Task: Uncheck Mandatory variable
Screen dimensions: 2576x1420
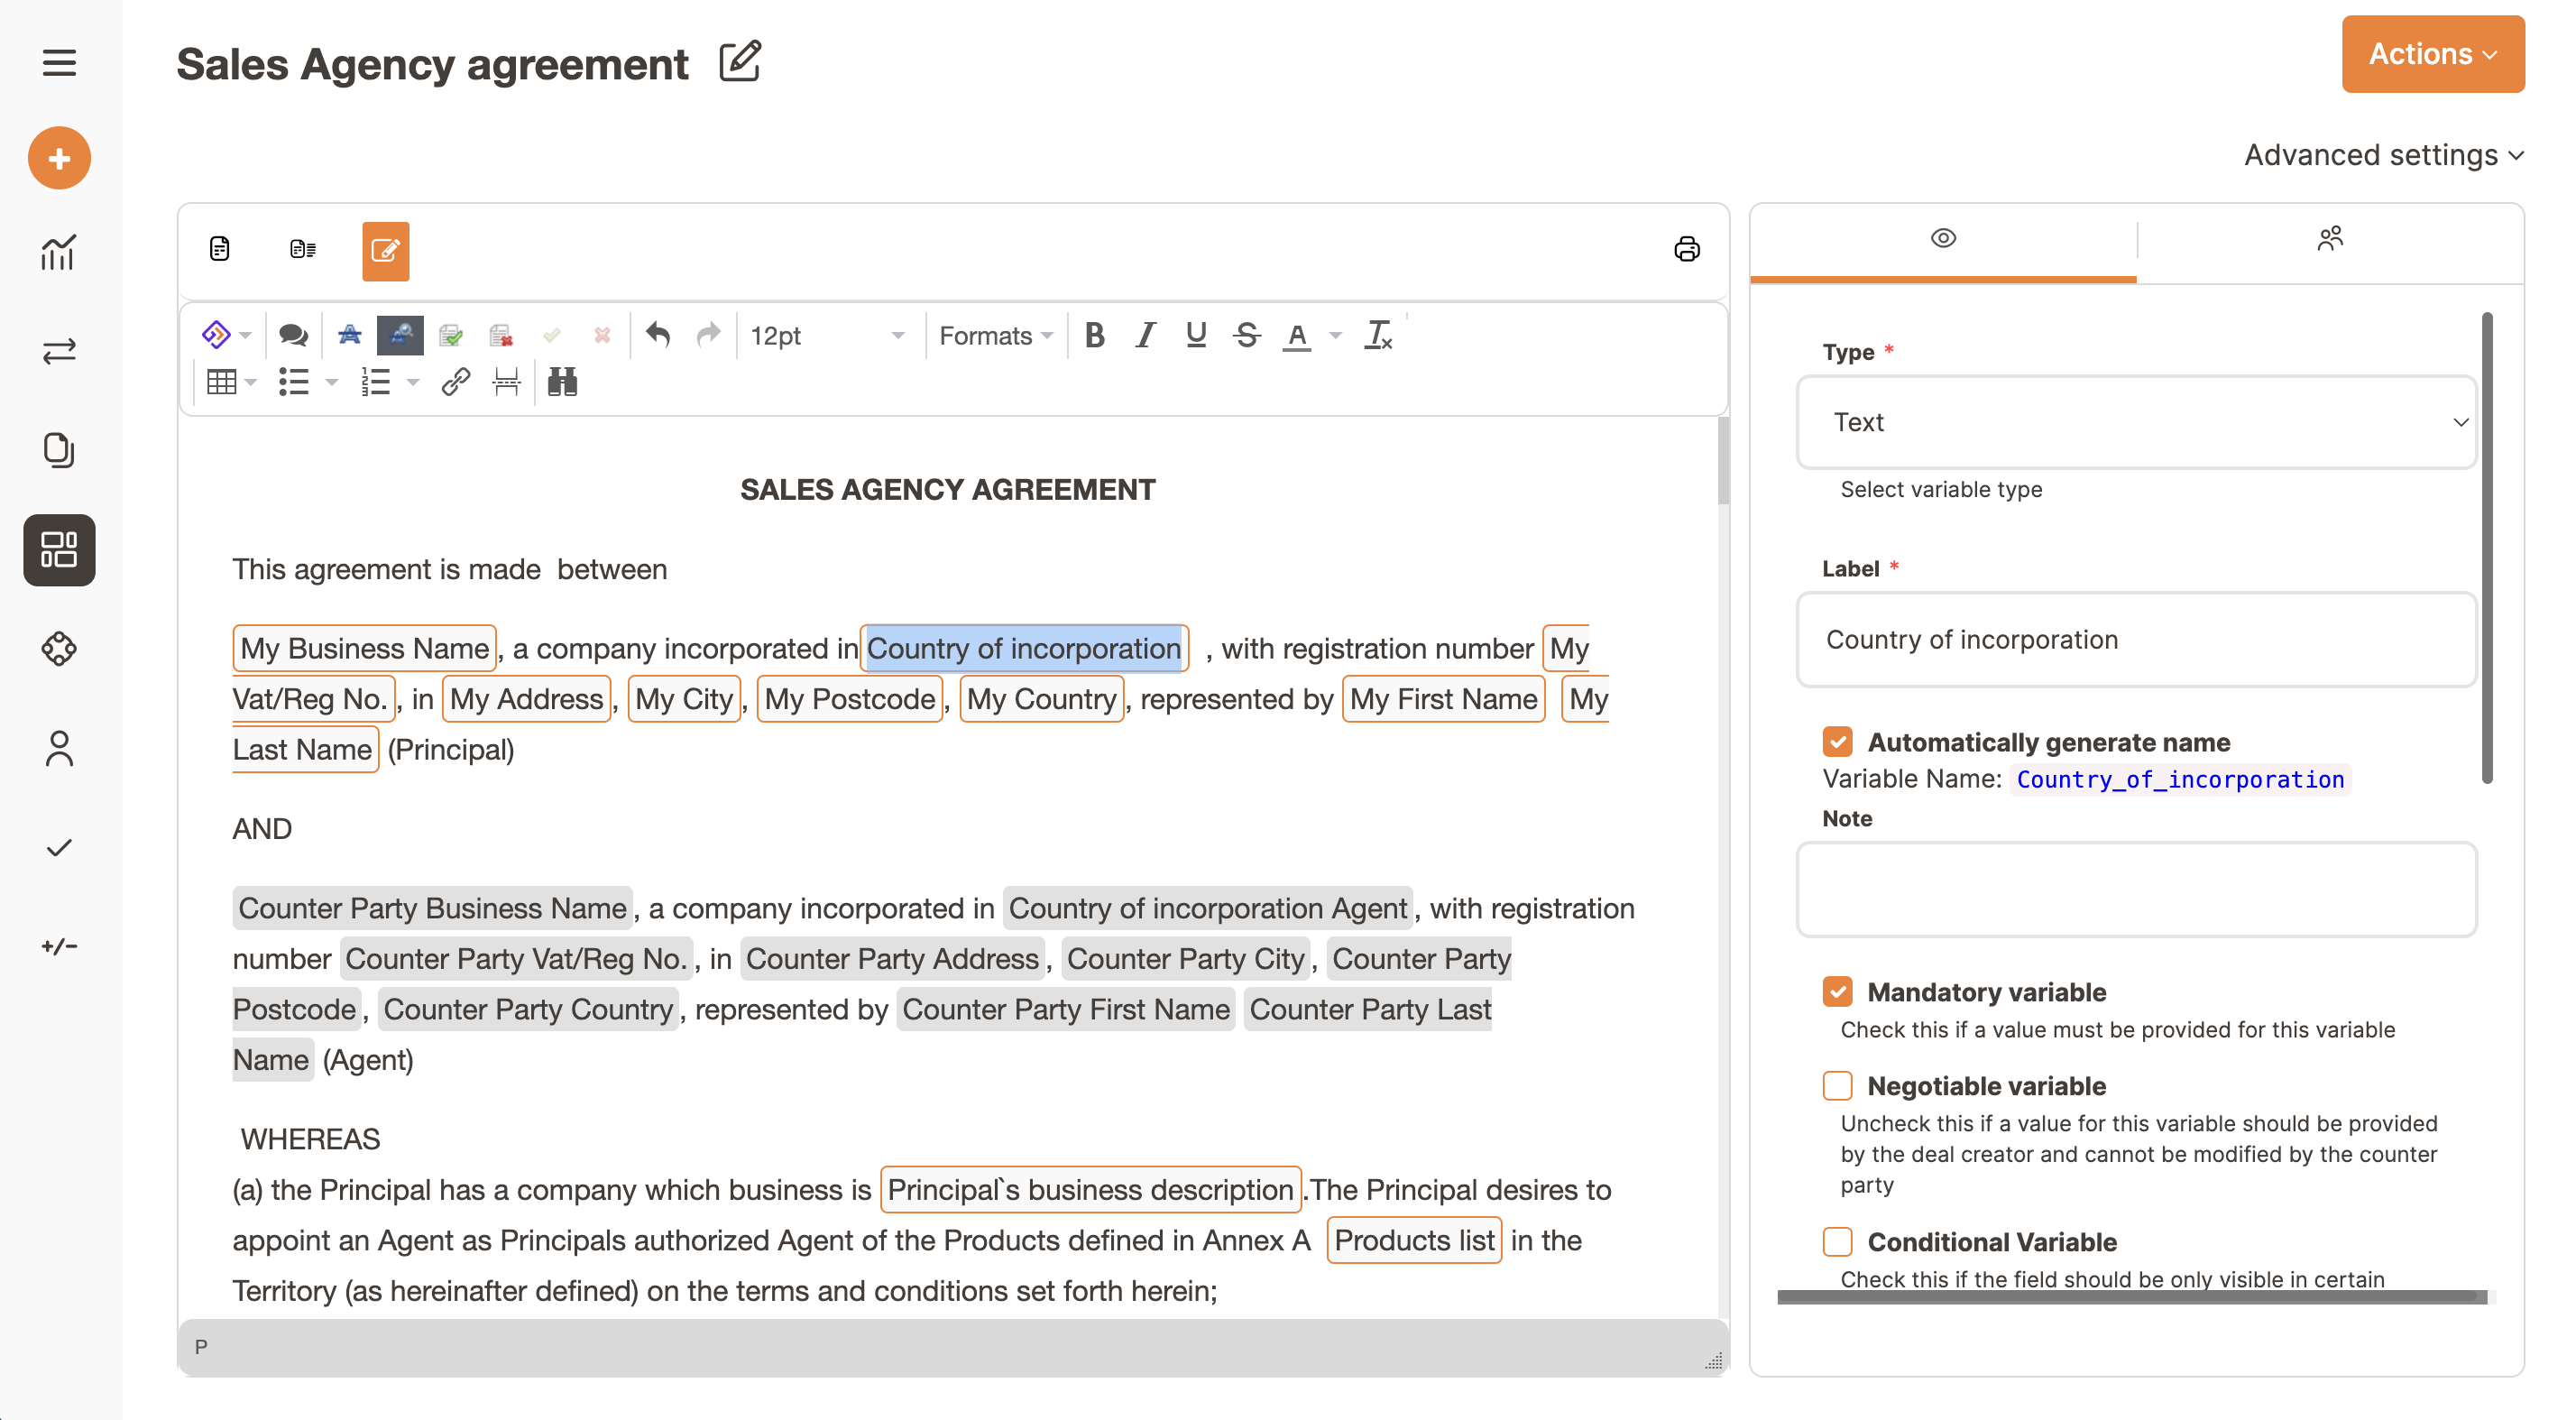Action: click(1837, 992)
